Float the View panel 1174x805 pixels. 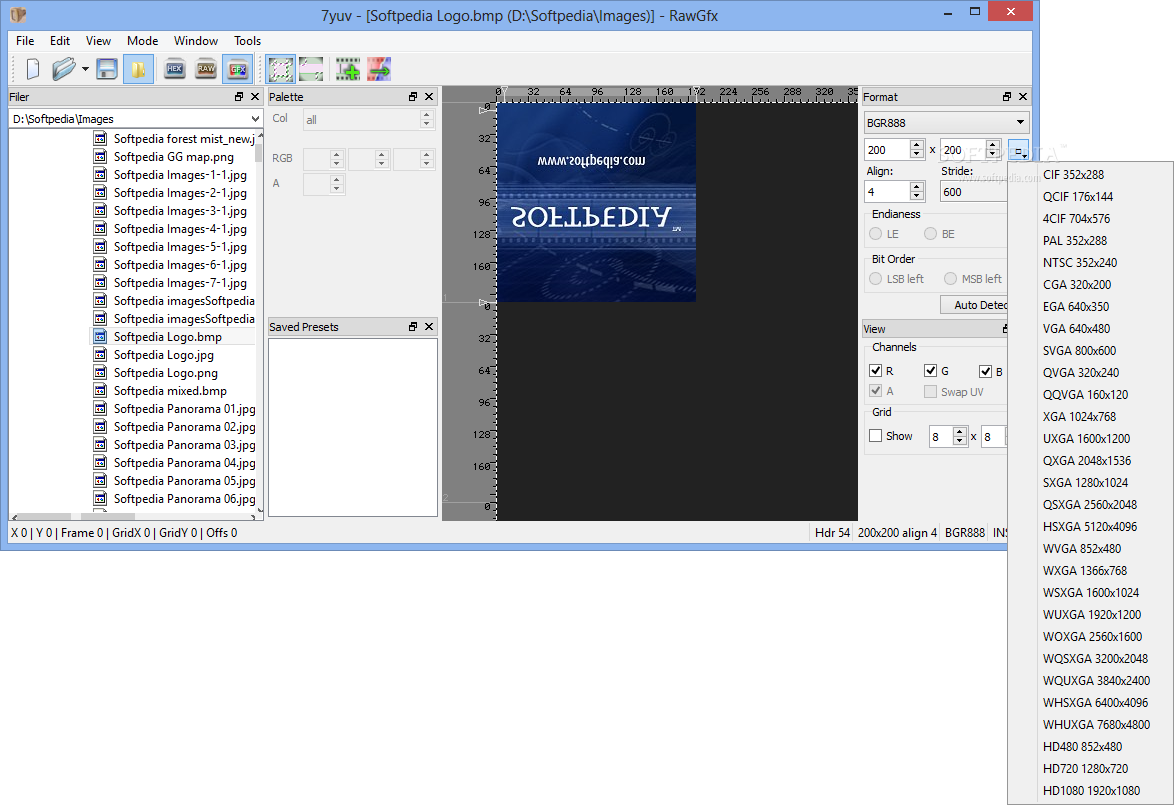tap(1006, 329)
